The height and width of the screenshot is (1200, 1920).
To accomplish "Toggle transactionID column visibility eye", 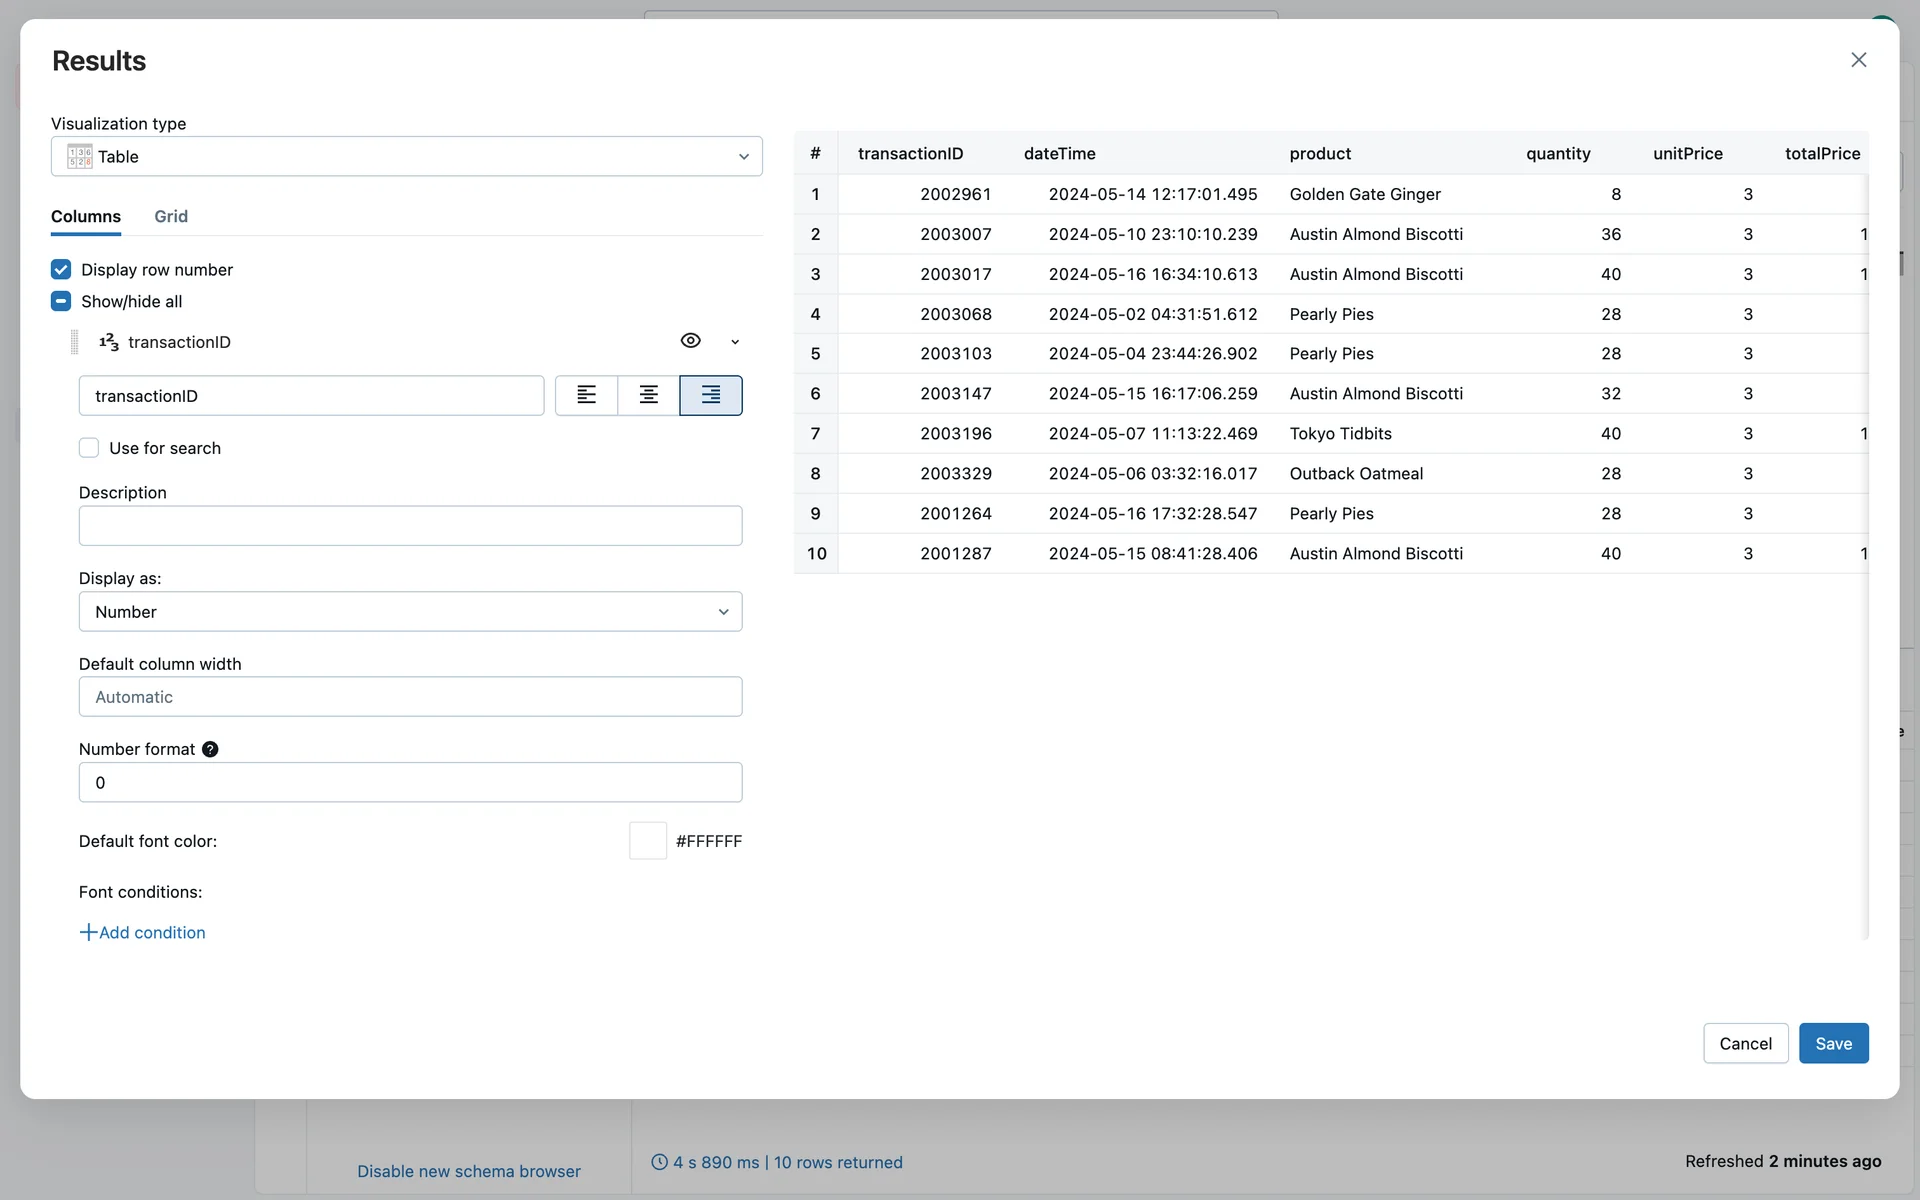I will tap(690, 341).
